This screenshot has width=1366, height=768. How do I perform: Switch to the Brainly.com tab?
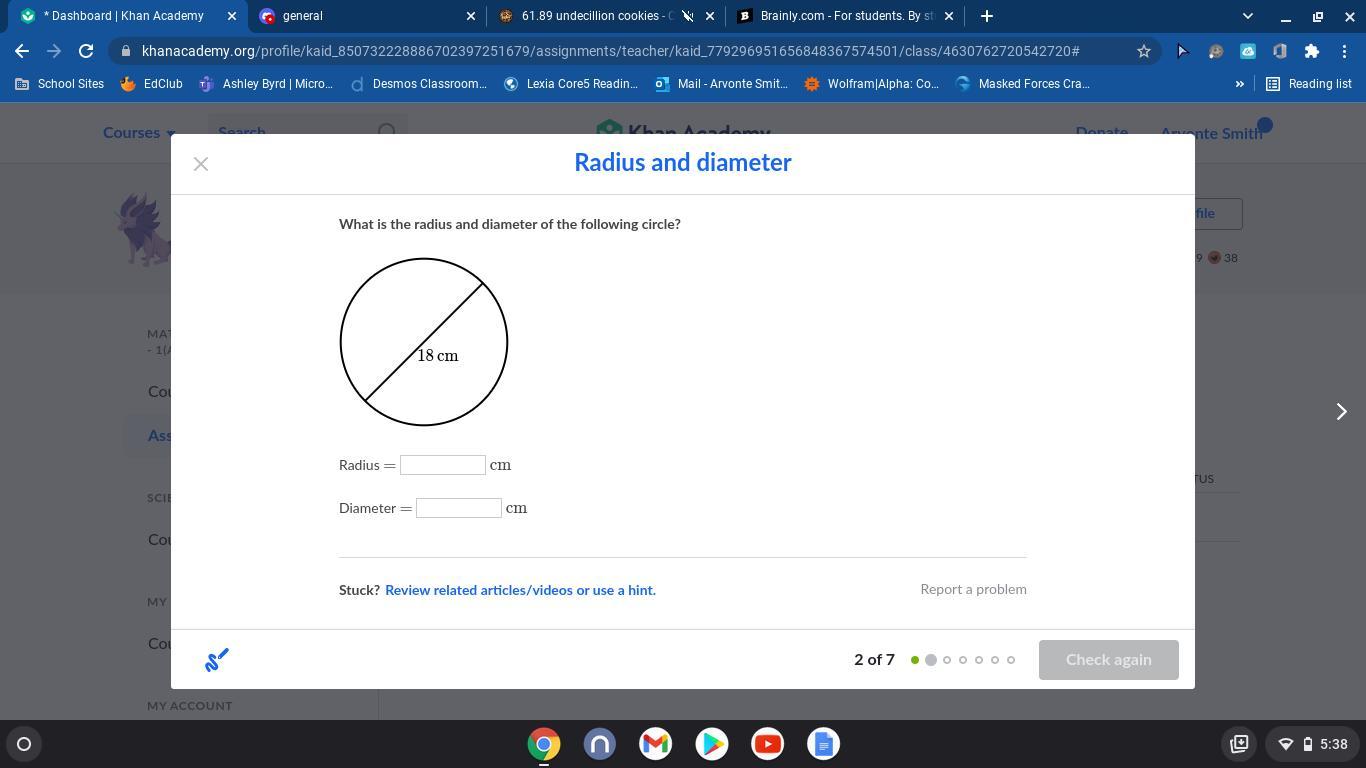click(846, 16)
